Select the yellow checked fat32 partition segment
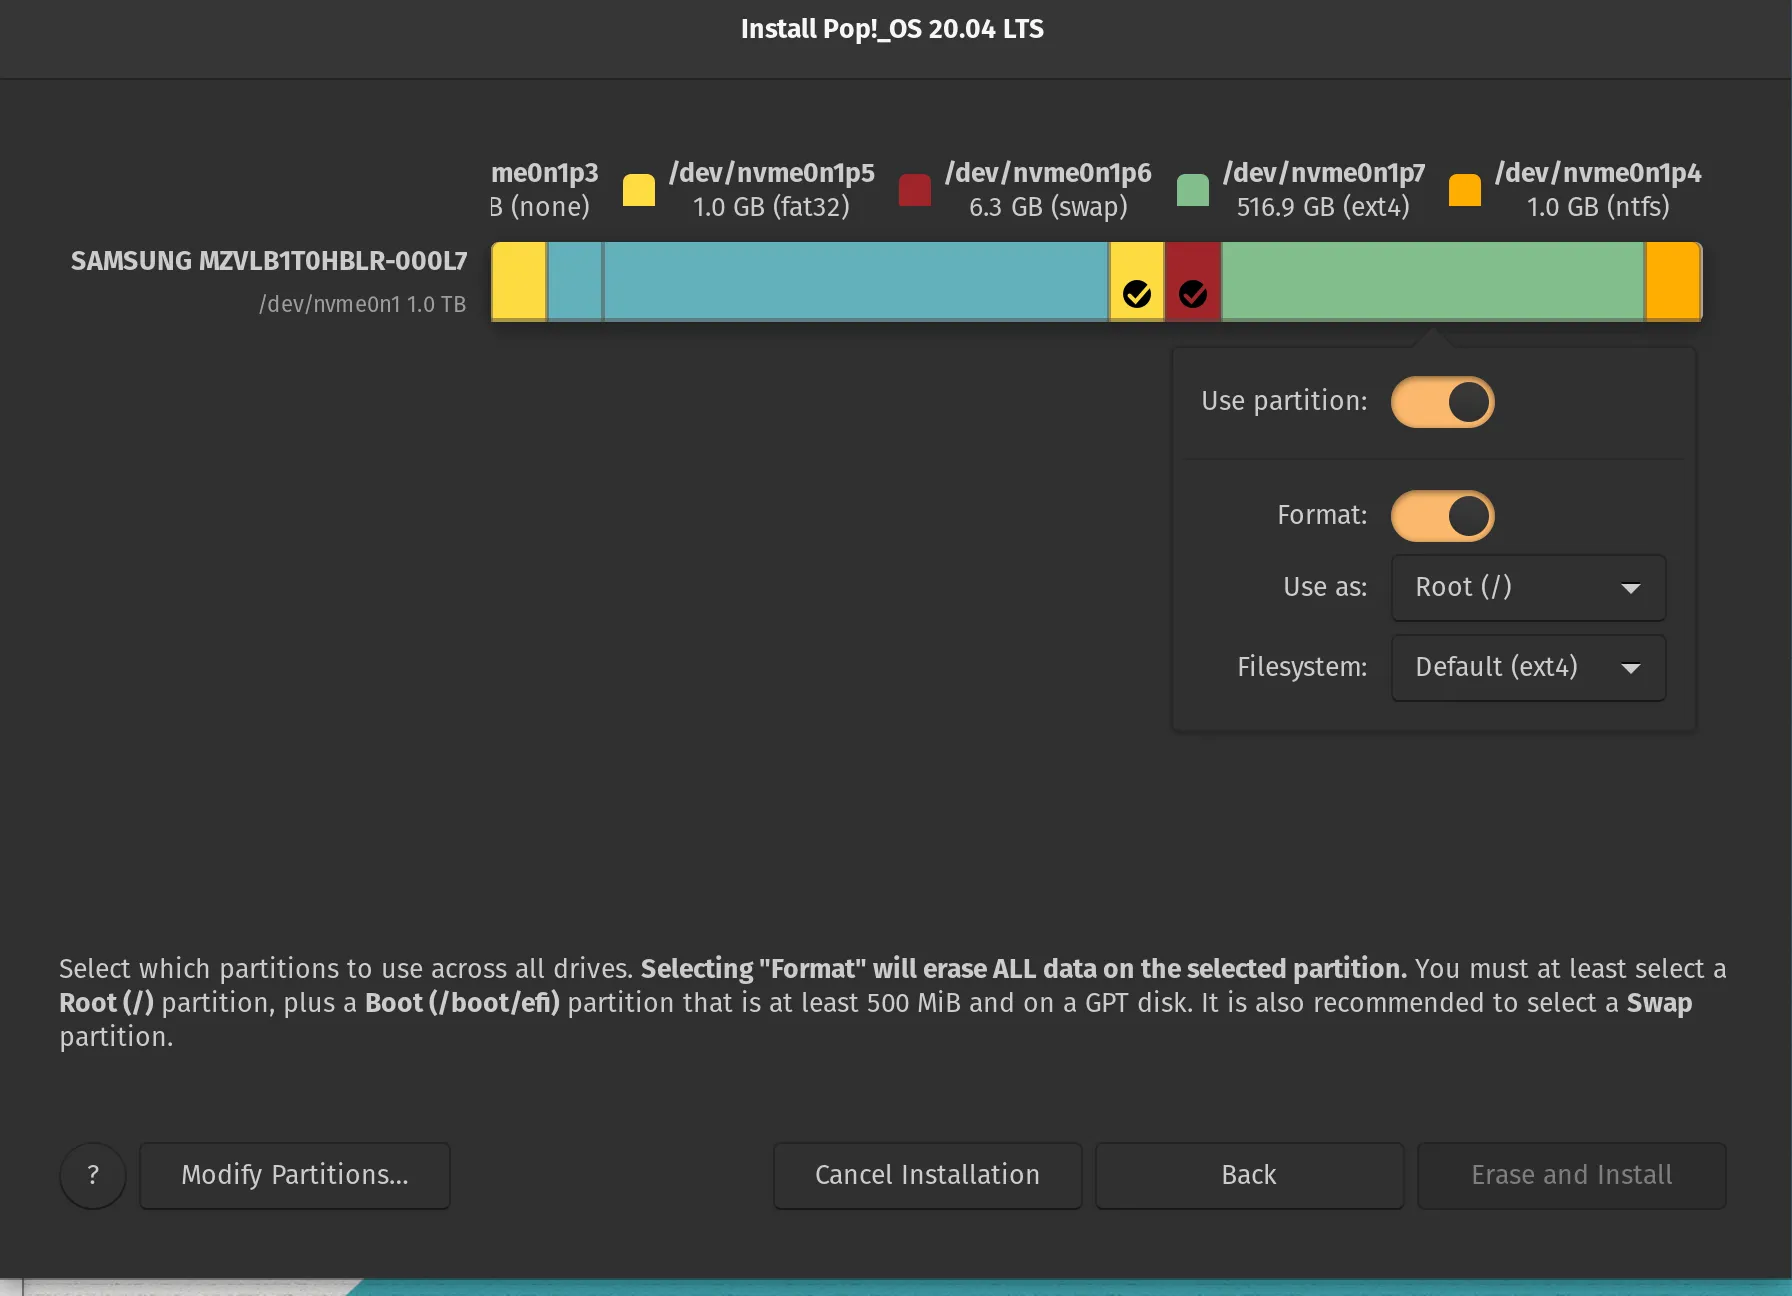 point(1137,281)
